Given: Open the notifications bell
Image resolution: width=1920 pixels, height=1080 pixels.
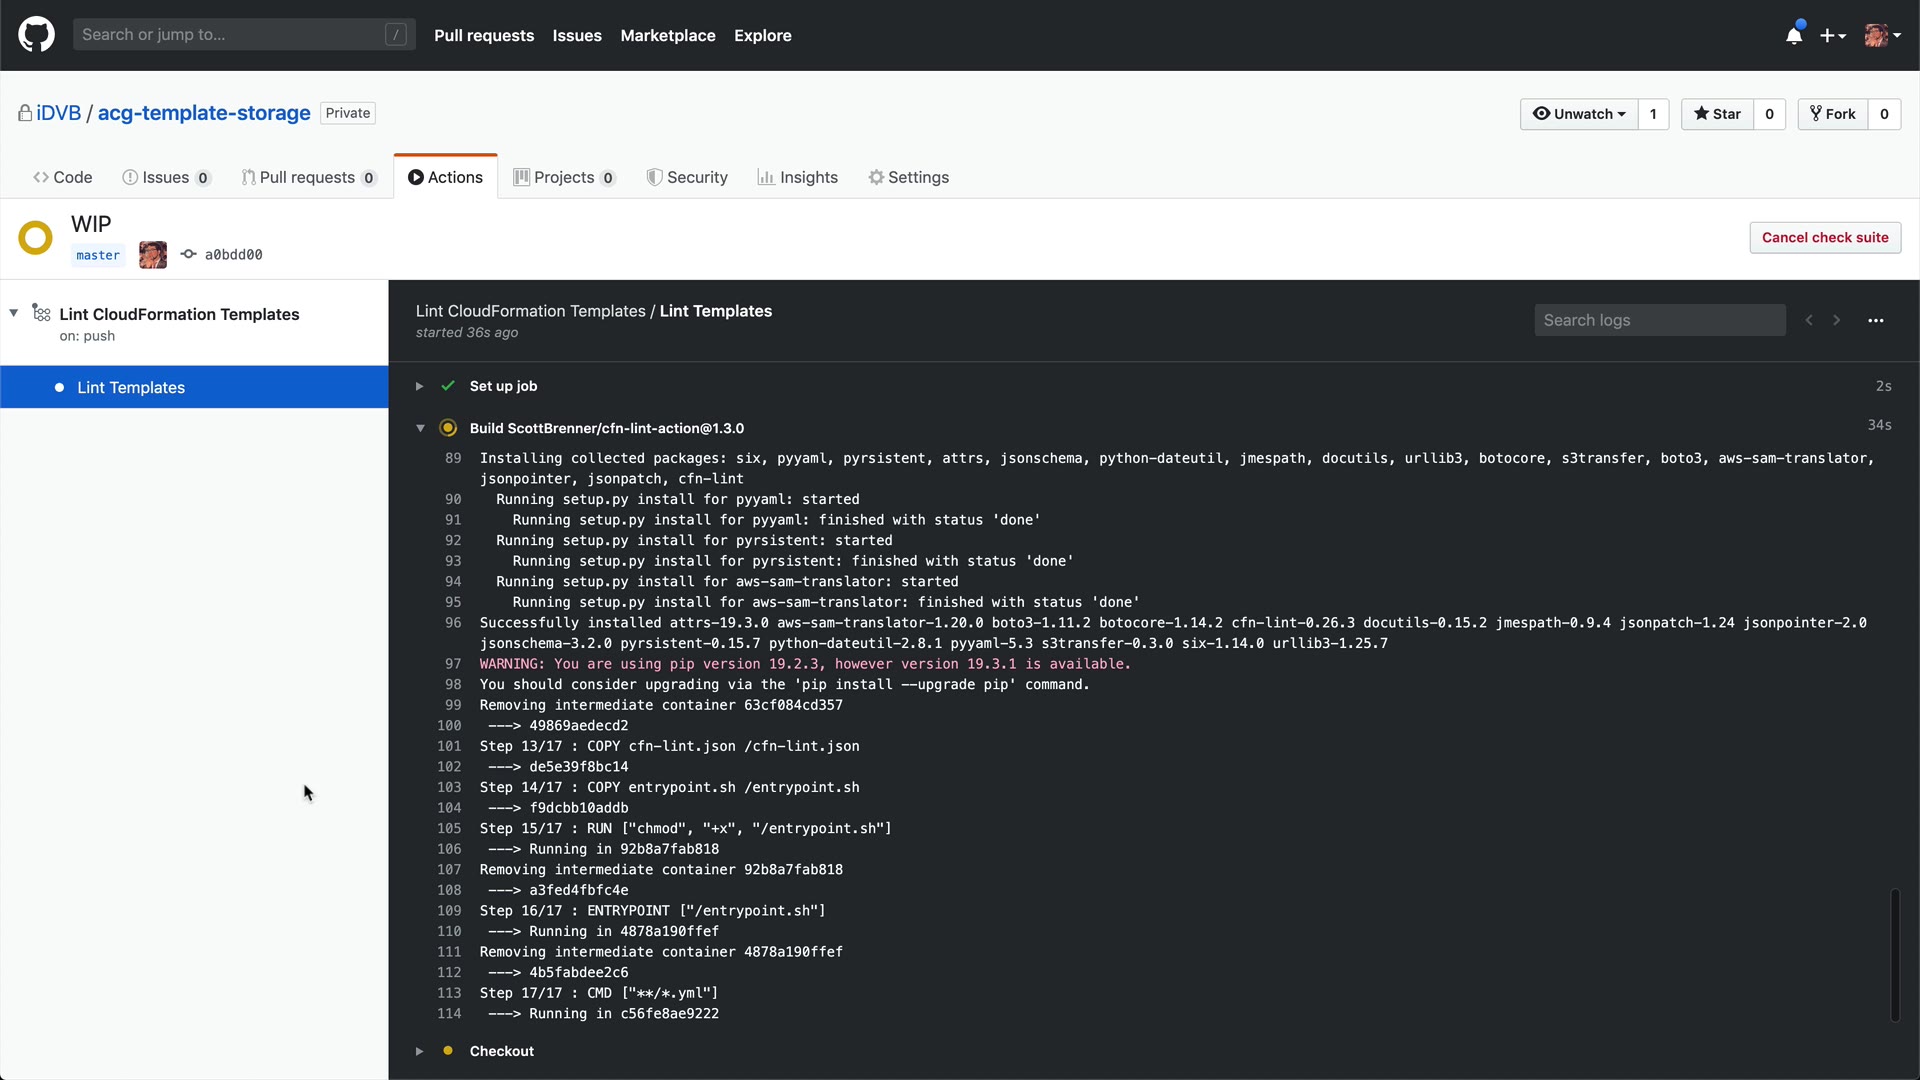Looking at the screenshot, I should (1794, 35).
